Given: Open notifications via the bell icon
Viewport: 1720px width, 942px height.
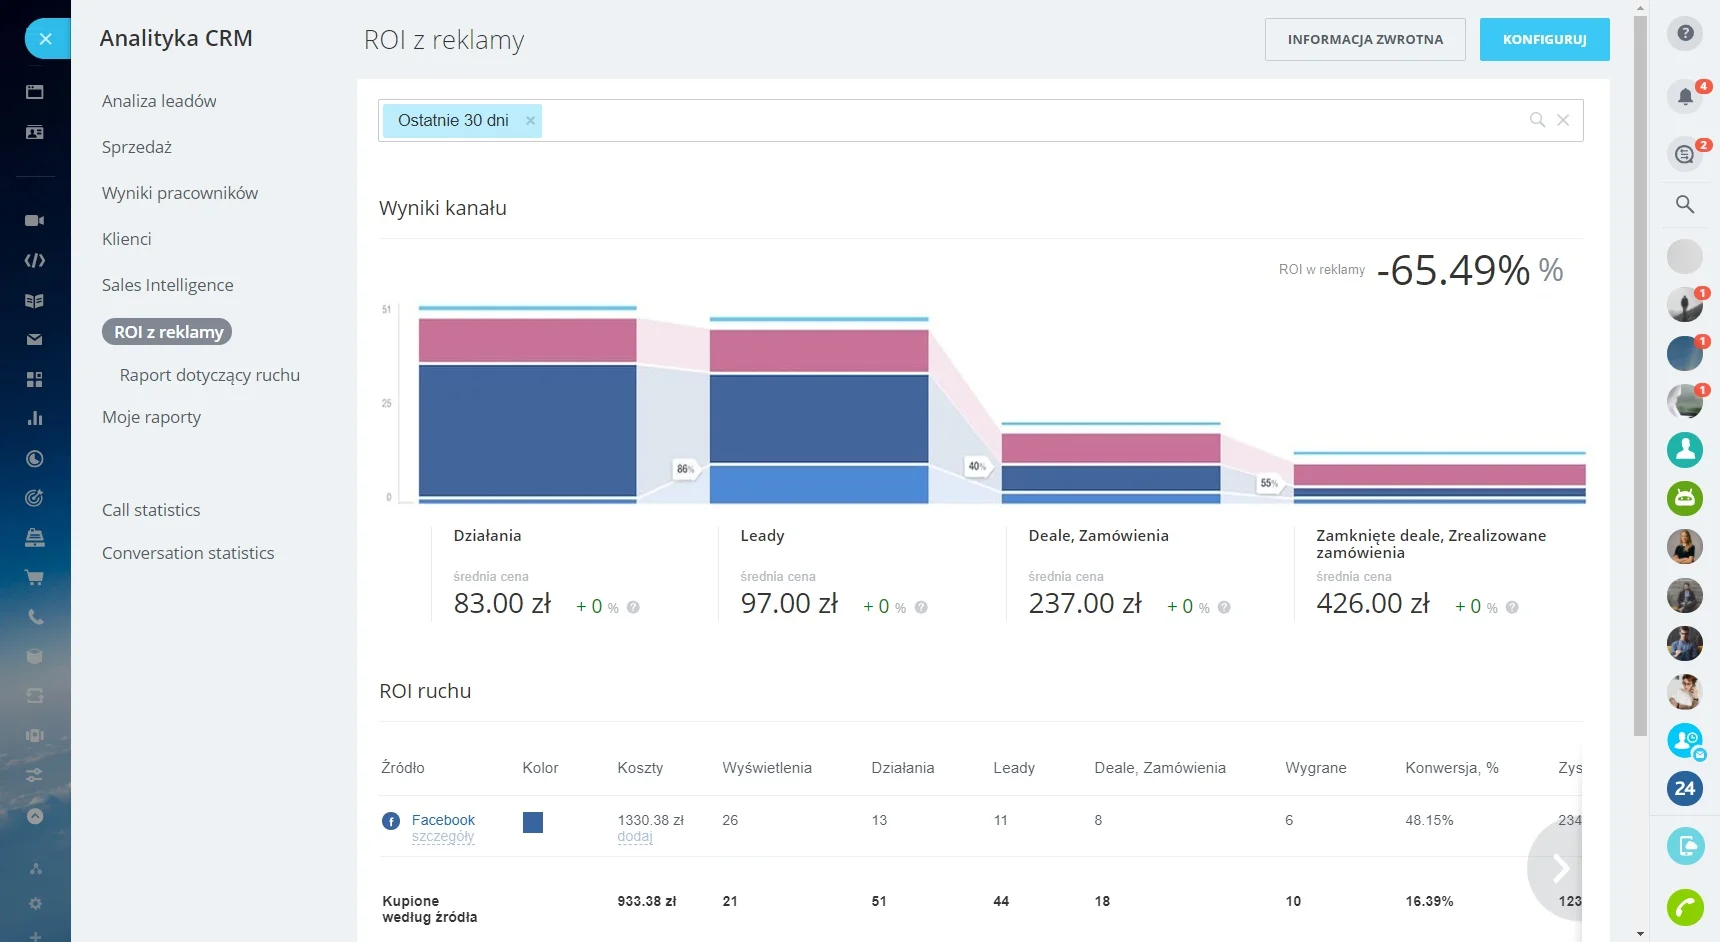Looking at the screenshot, I should (1685, 96).
